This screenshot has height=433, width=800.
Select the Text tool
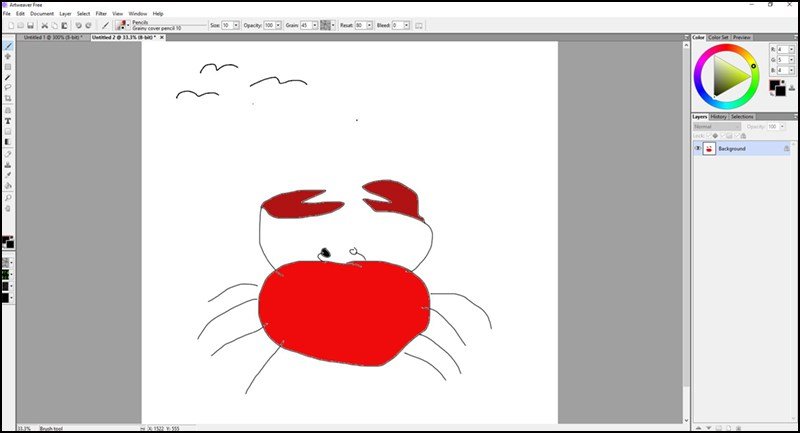click(x=8, y=120)
